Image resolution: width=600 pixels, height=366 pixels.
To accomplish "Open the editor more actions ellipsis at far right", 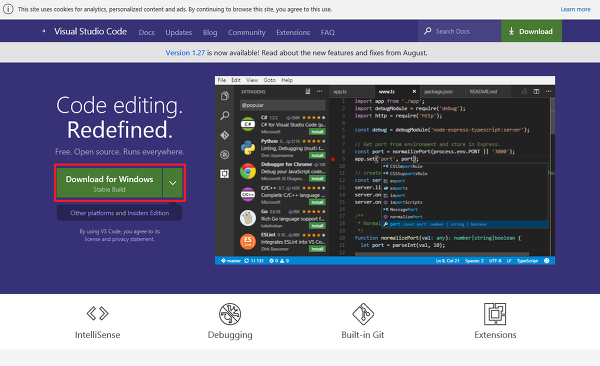I will [x=549, y=92].
